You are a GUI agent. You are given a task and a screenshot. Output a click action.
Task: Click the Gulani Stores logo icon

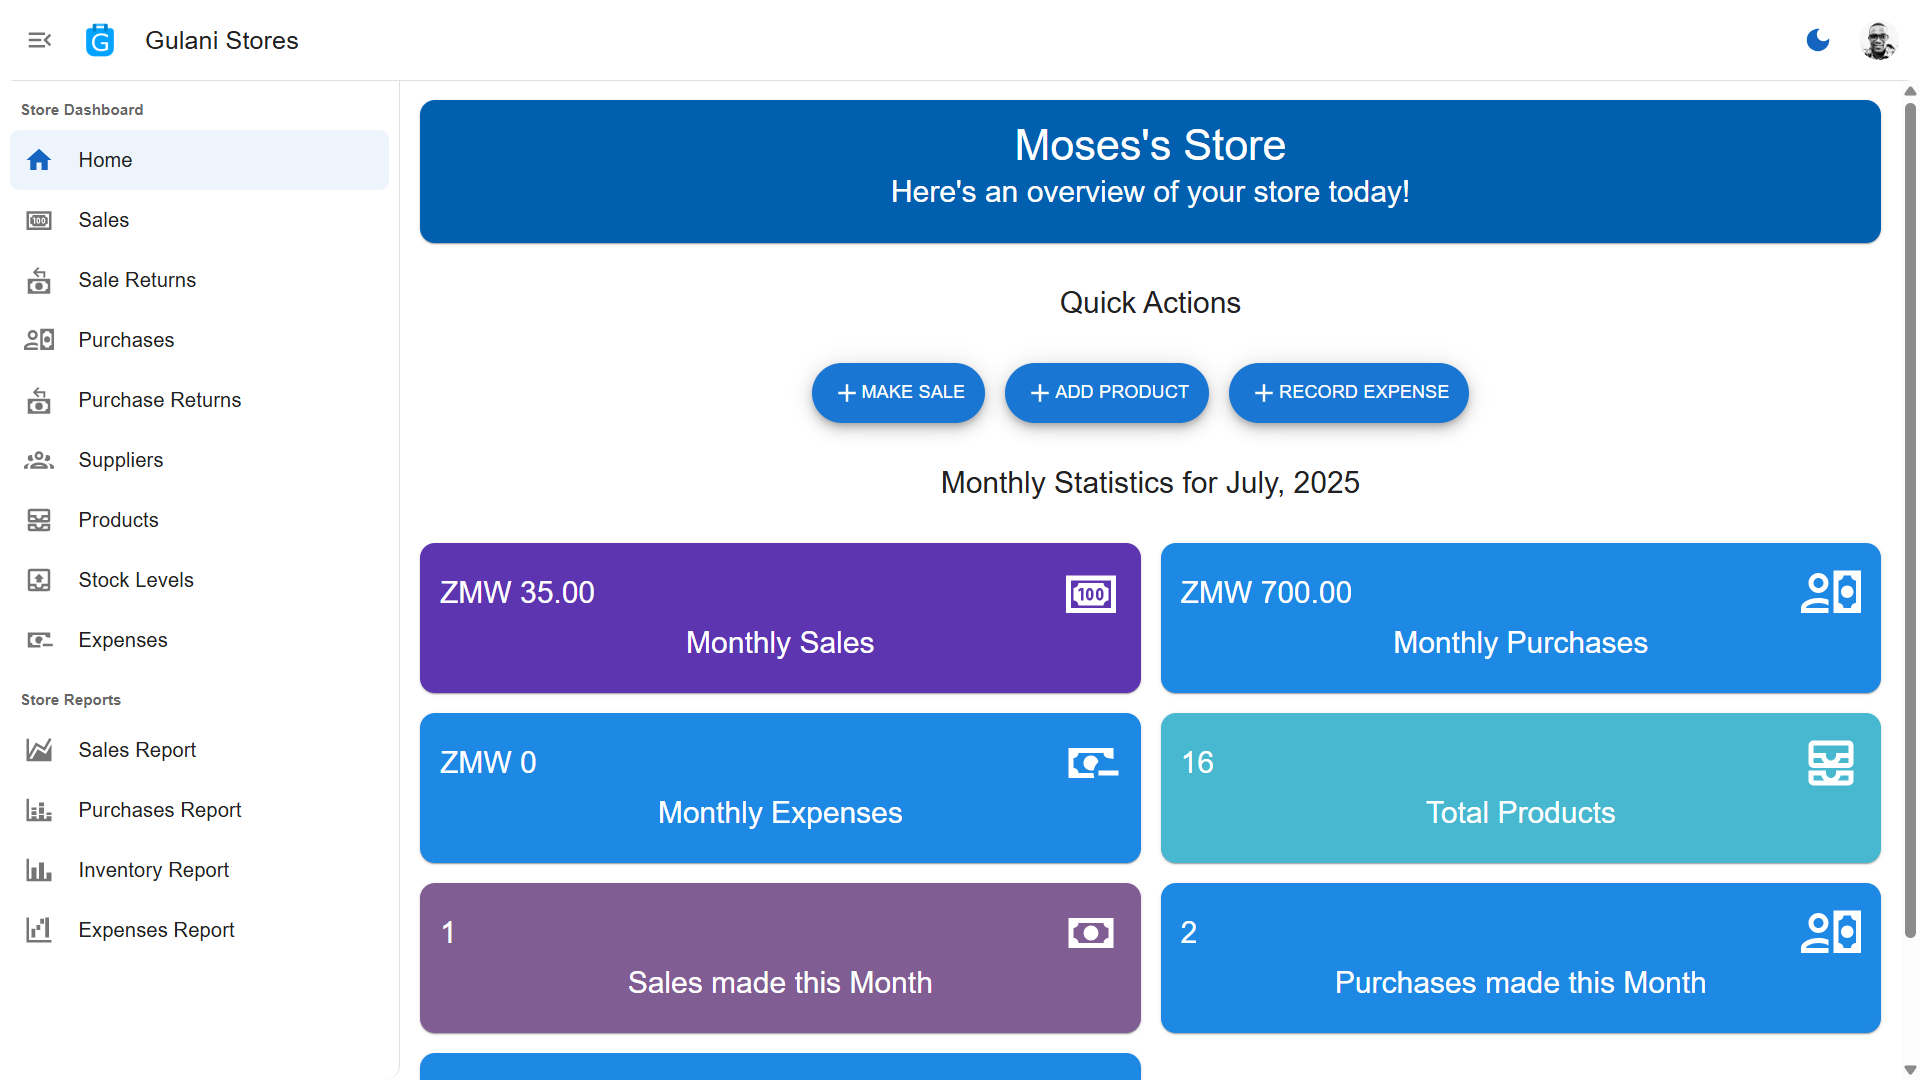[x=100, y=40]
